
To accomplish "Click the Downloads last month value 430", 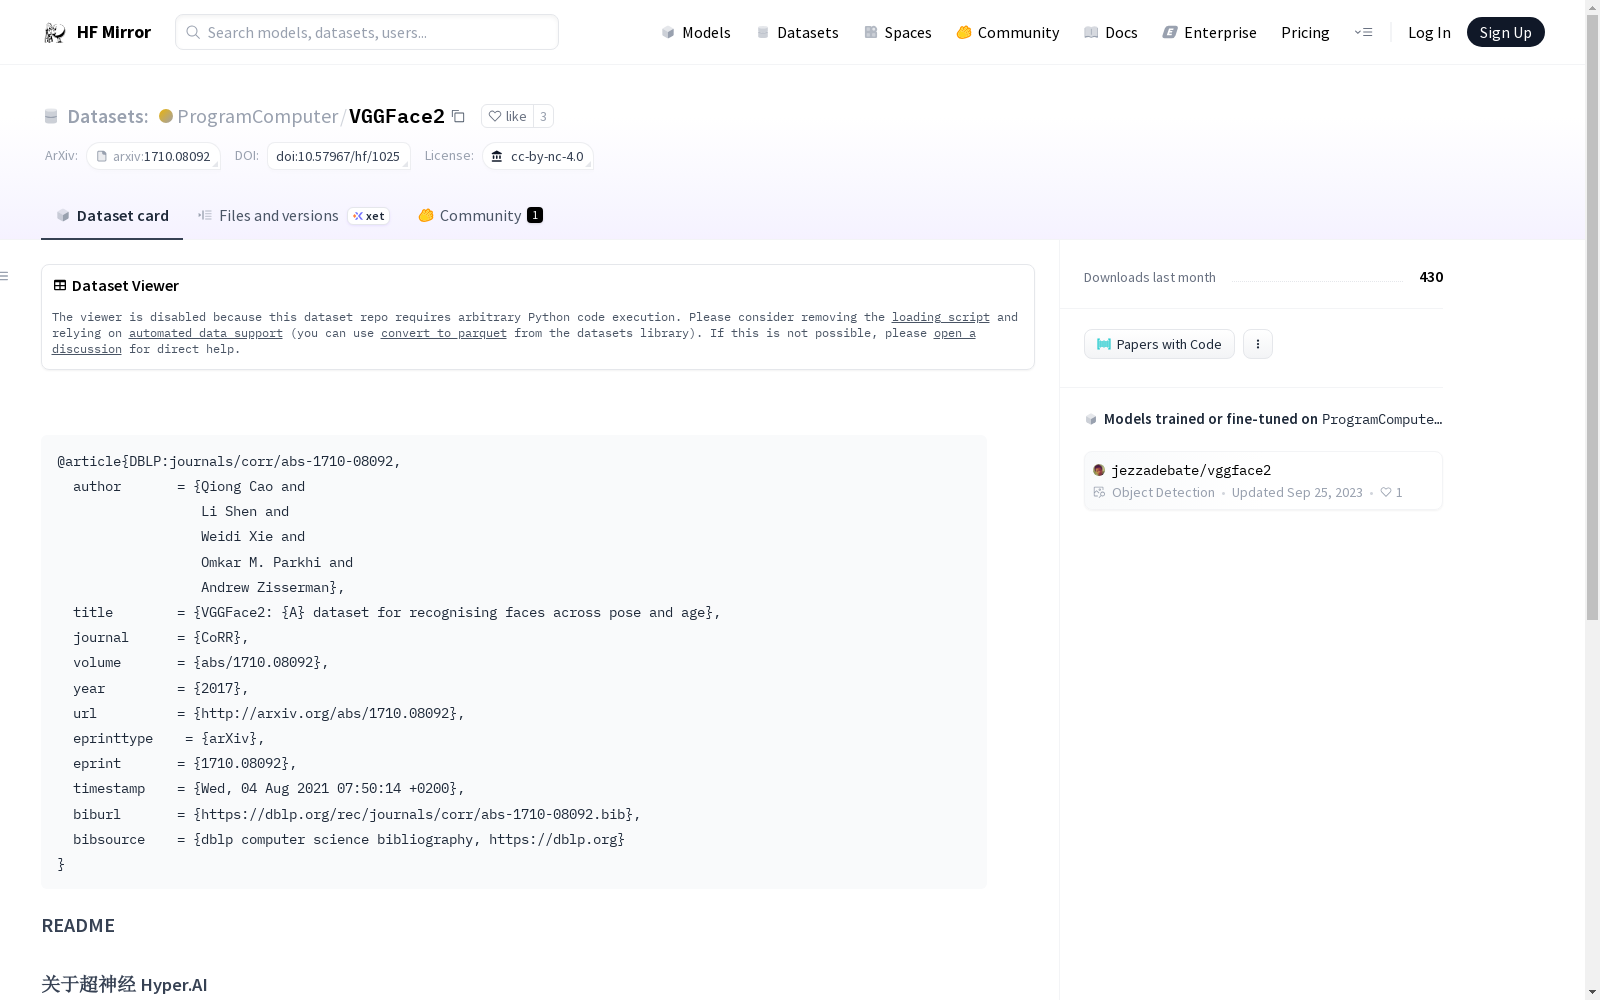I will tap(1431, 277).
